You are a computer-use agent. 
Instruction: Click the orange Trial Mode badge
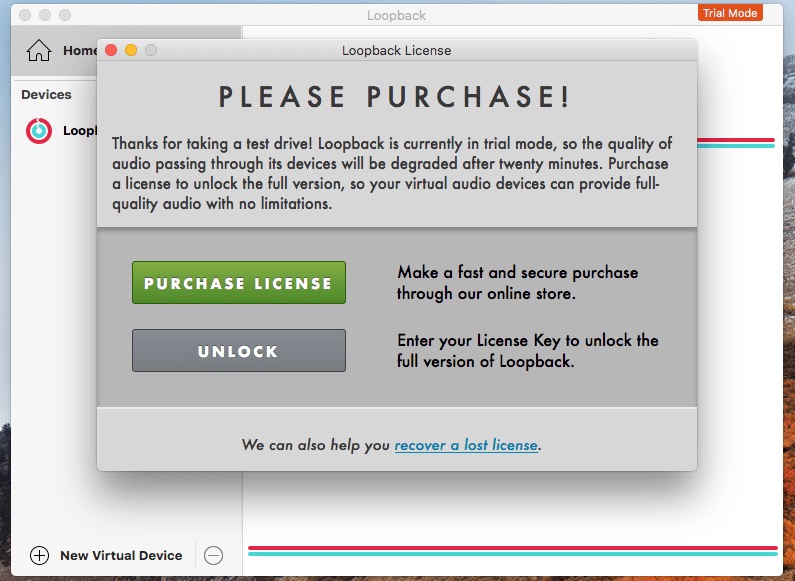click(x=730, y=13)
